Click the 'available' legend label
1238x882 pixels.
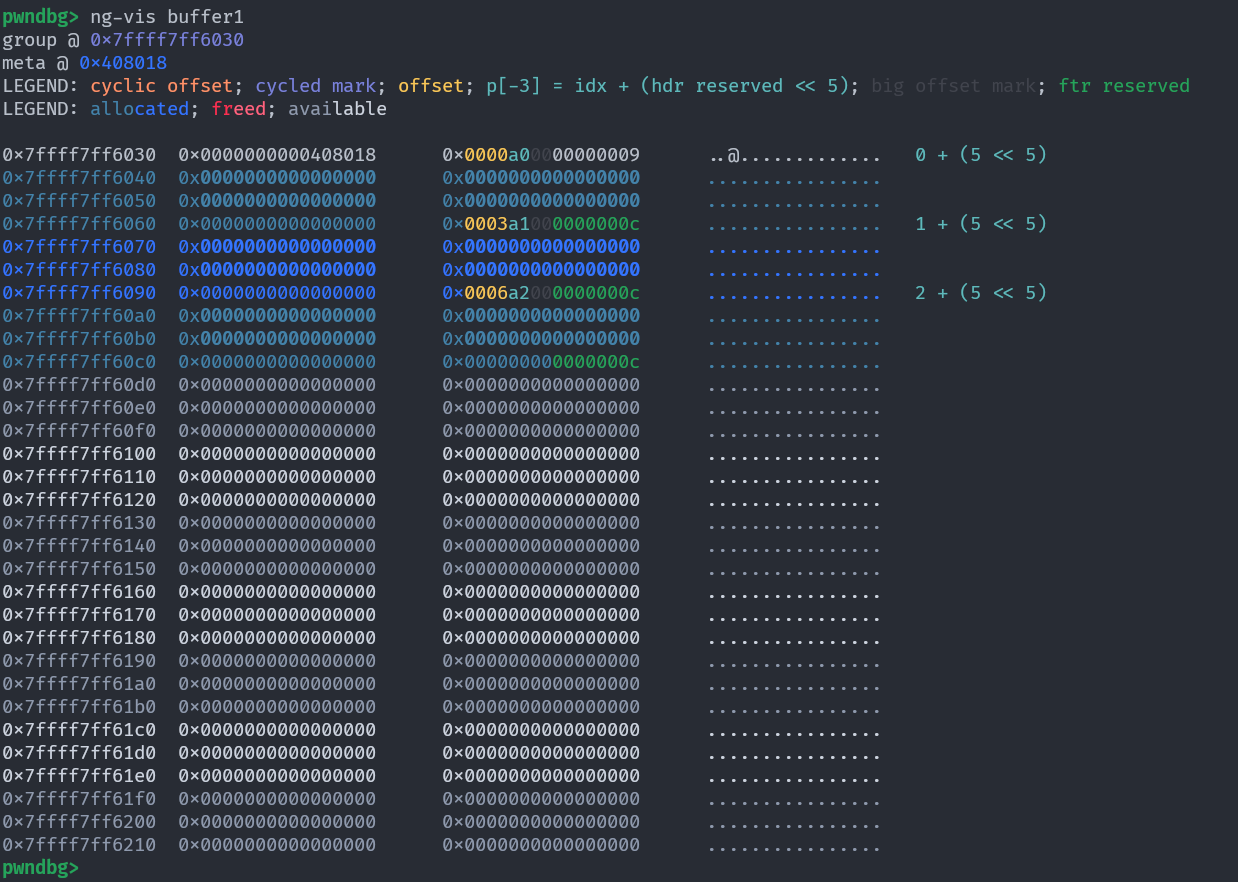click(337, 109)
